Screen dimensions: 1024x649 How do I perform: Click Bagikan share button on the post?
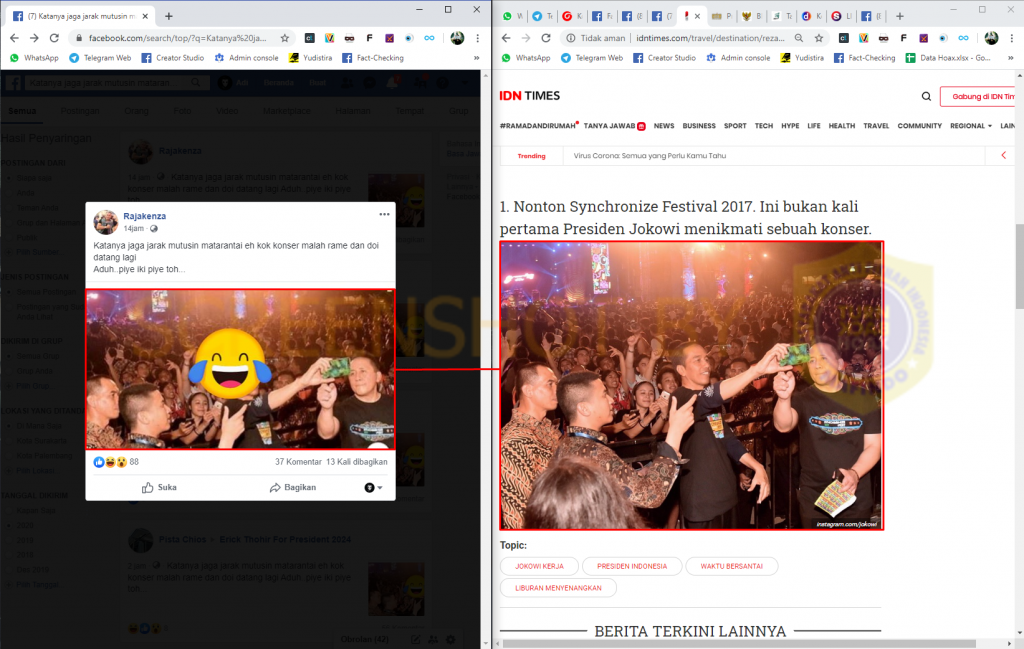tap(292, 487)
